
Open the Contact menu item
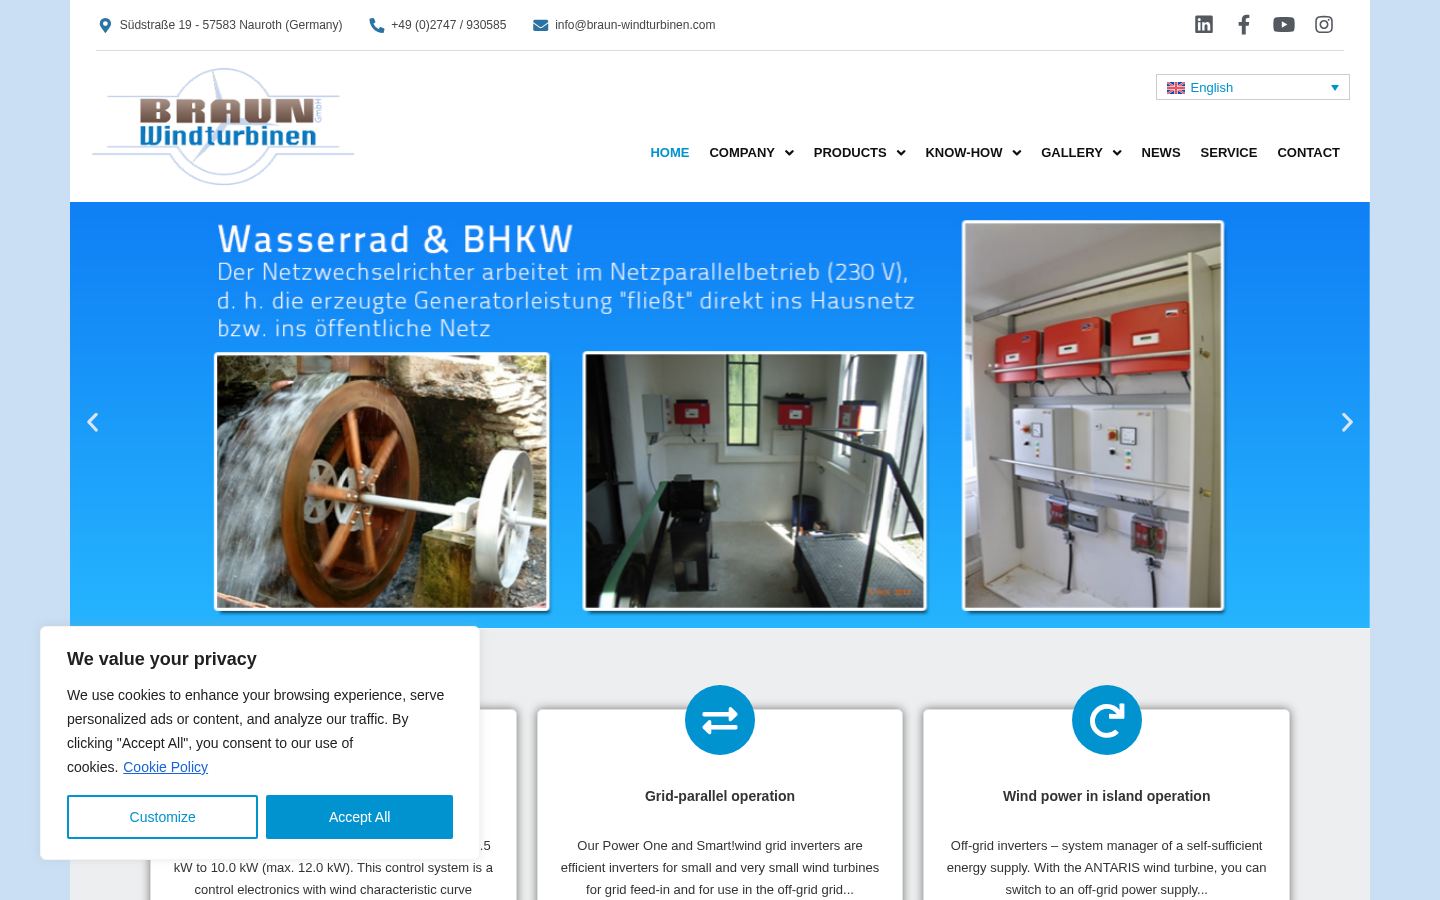point(1308,153)
